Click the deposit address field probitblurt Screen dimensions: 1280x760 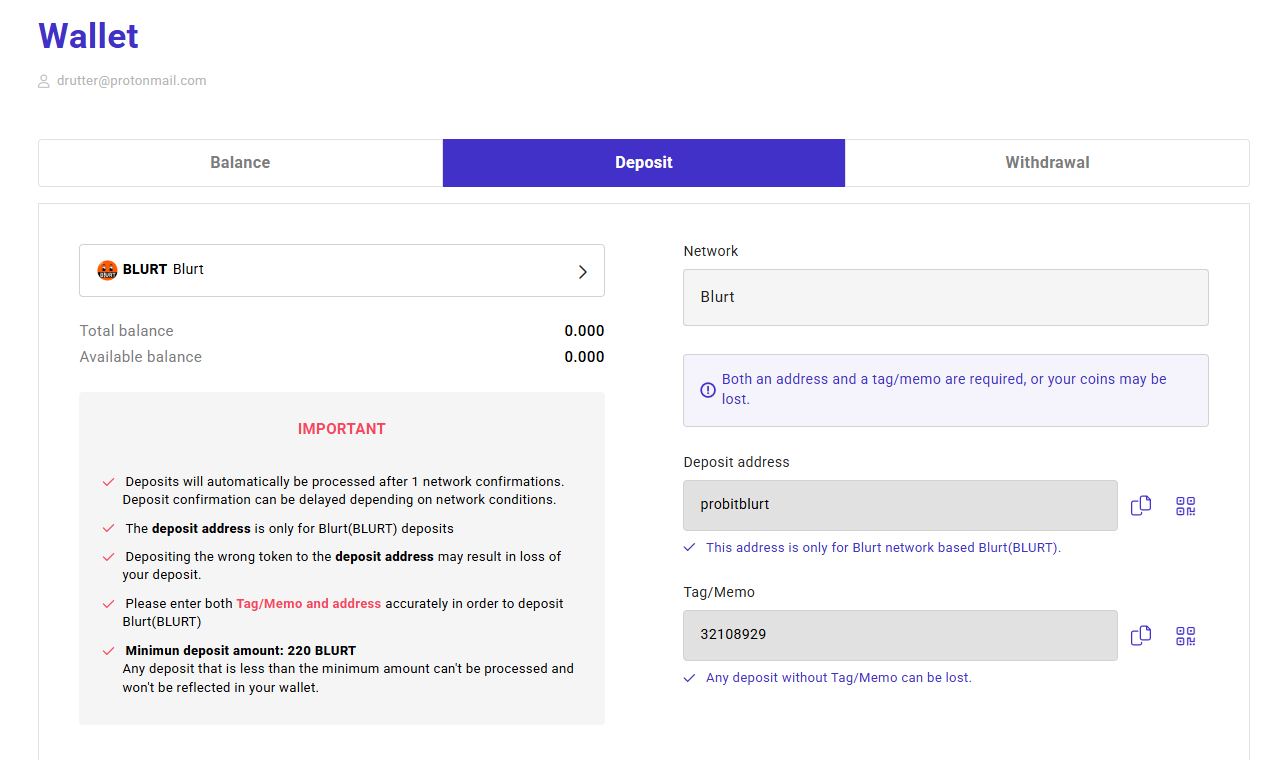(x=900, y=505)
